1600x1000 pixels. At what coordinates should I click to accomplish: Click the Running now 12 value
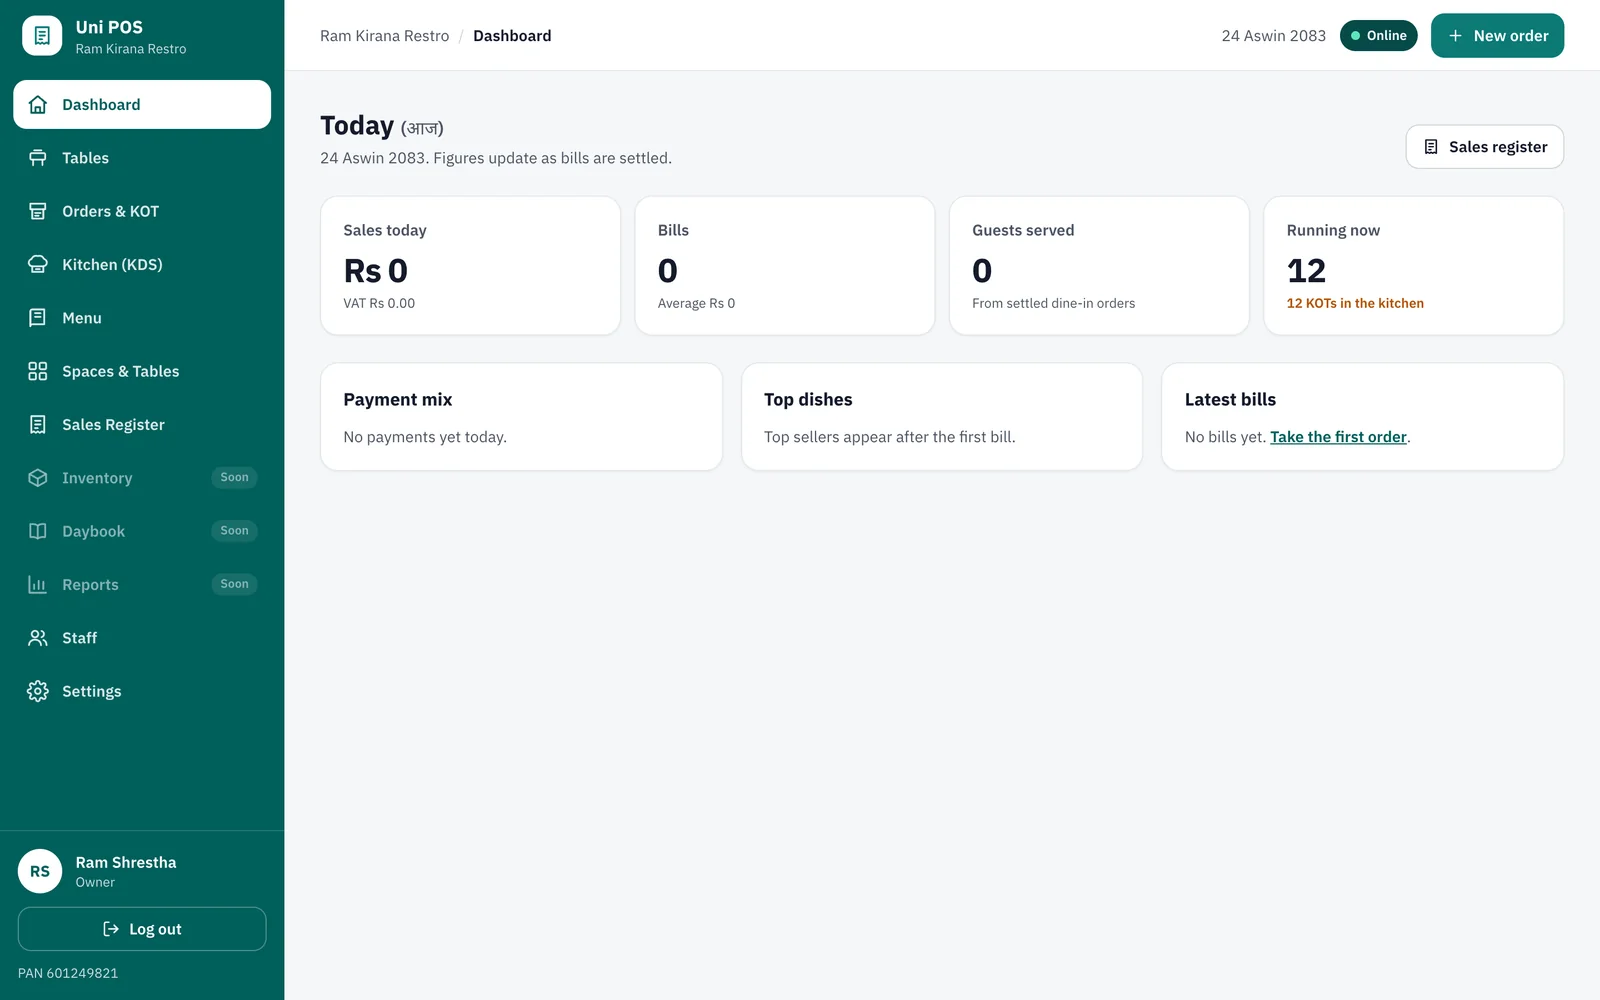point(1306,271)
